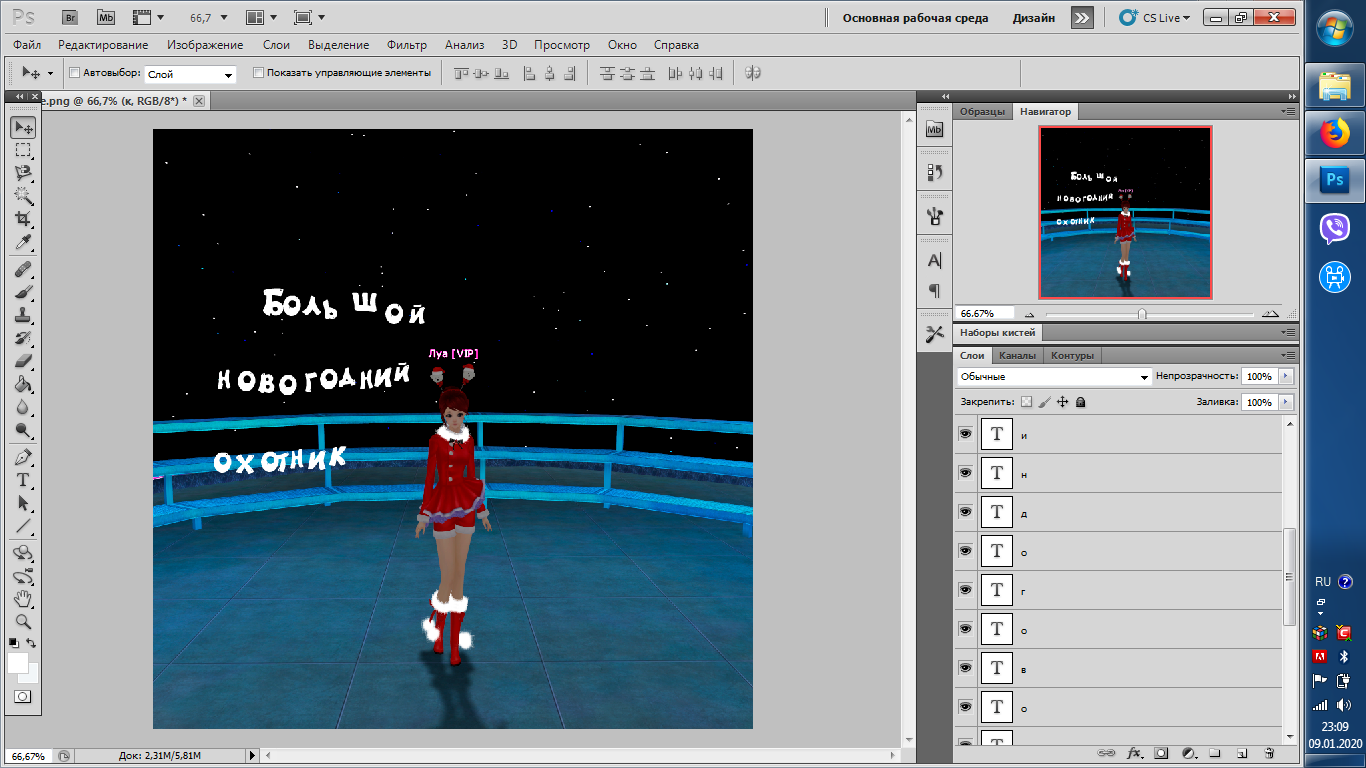The image size is (1366, 768).
Task: Select the Horizontal Type tool
Action: 23,480
